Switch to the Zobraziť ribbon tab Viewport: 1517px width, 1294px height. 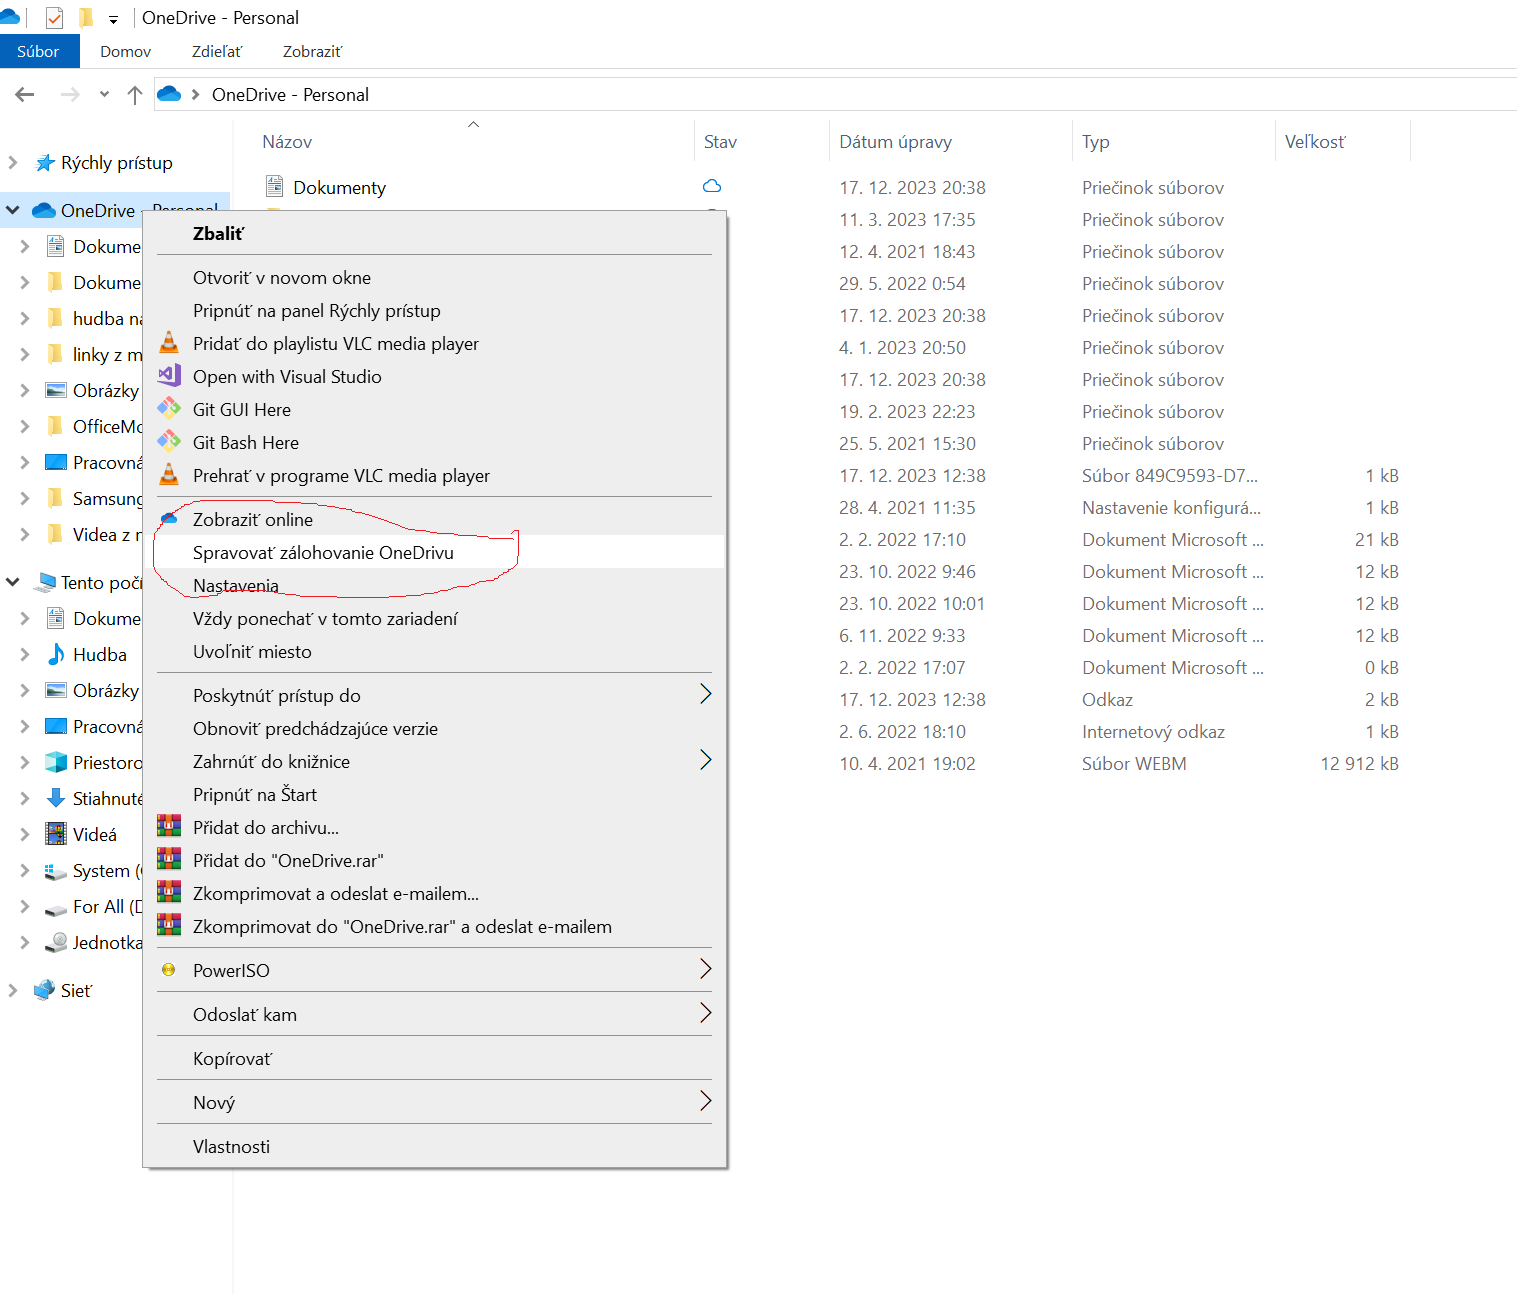(312, 51)
